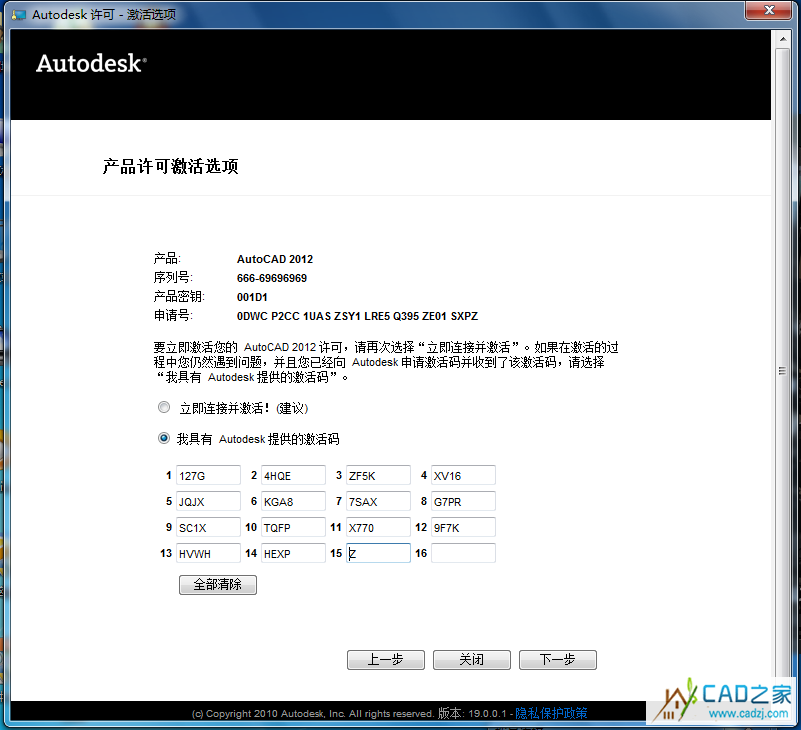Click activation code field 1 containing 127G
The image size is (801, 730).
[208, 475]
